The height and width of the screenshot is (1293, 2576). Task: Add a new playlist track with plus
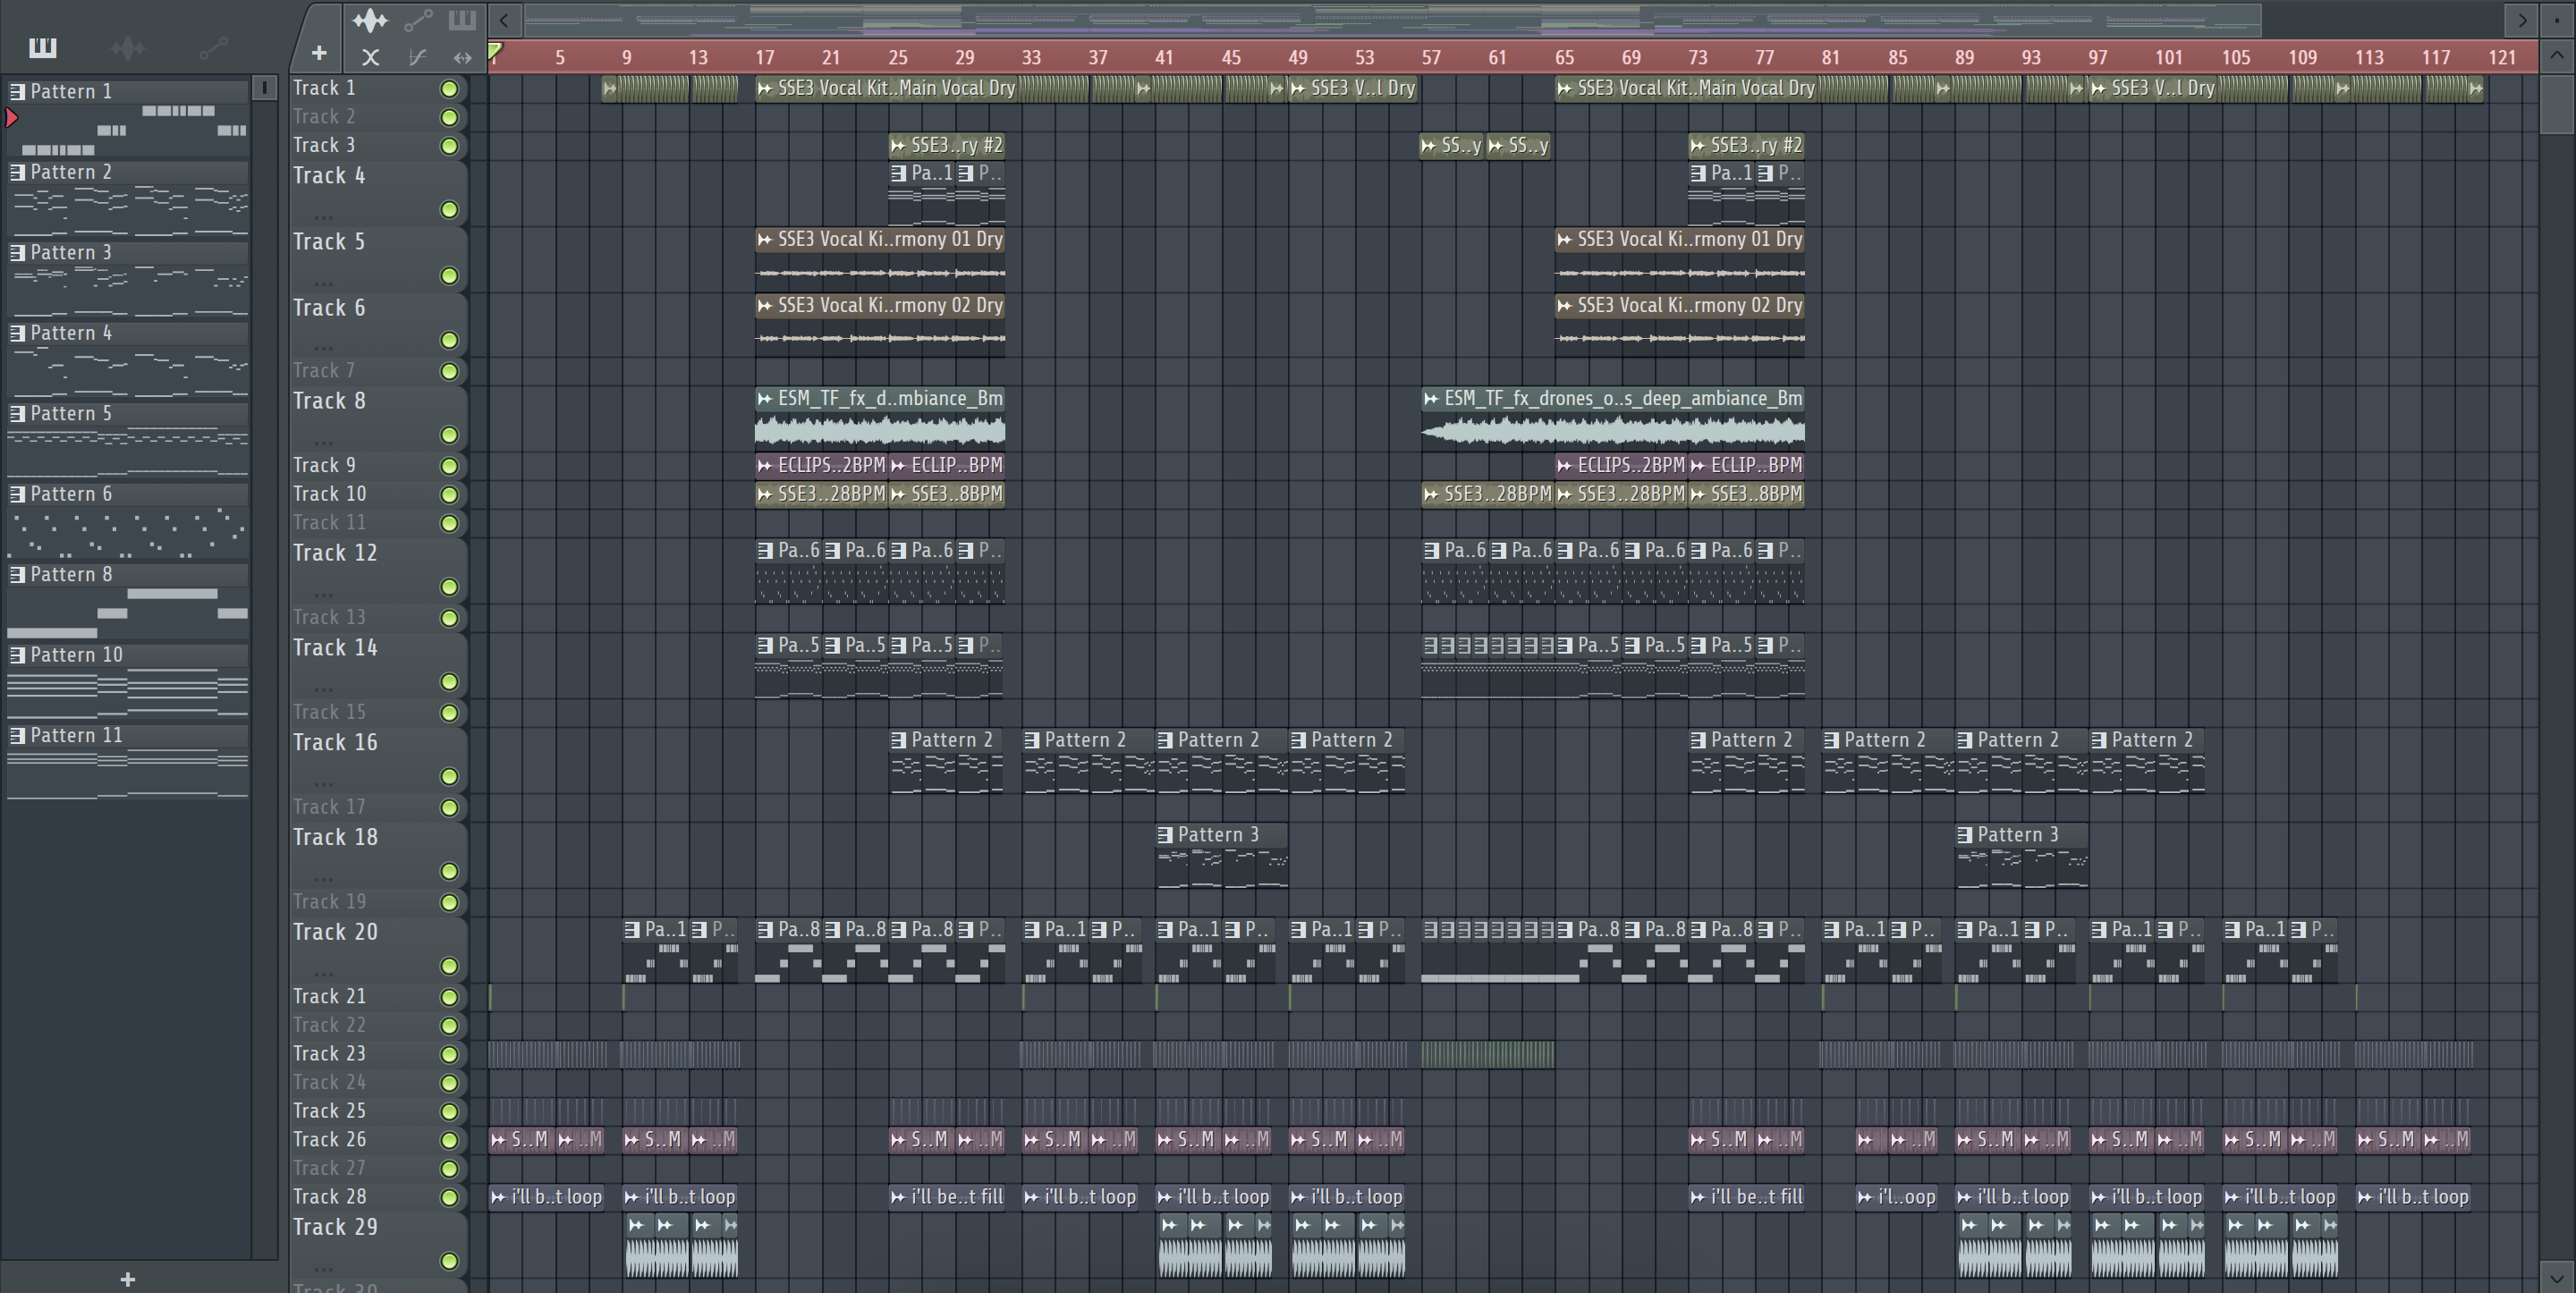coord(319,53)
